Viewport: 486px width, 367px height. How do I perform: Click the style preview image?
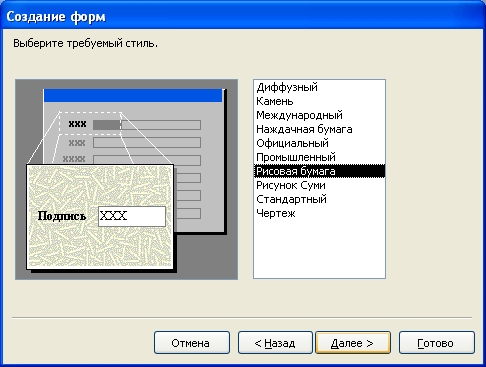click(127, 179)
